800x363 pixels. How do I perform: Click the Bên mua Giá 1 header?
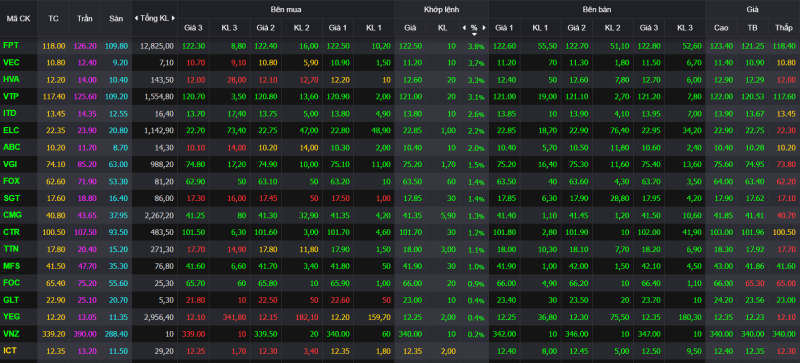[x=337, y=28]
